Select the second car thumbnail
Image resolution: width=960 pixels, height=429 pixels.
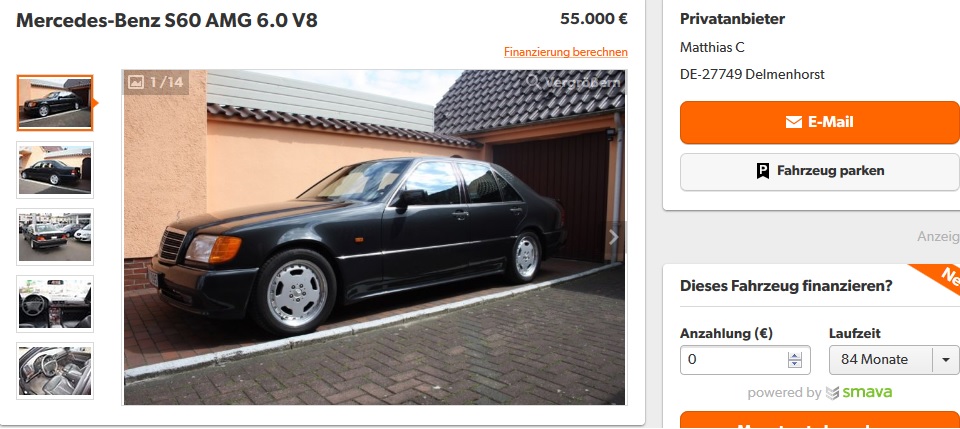click(55, 170)
